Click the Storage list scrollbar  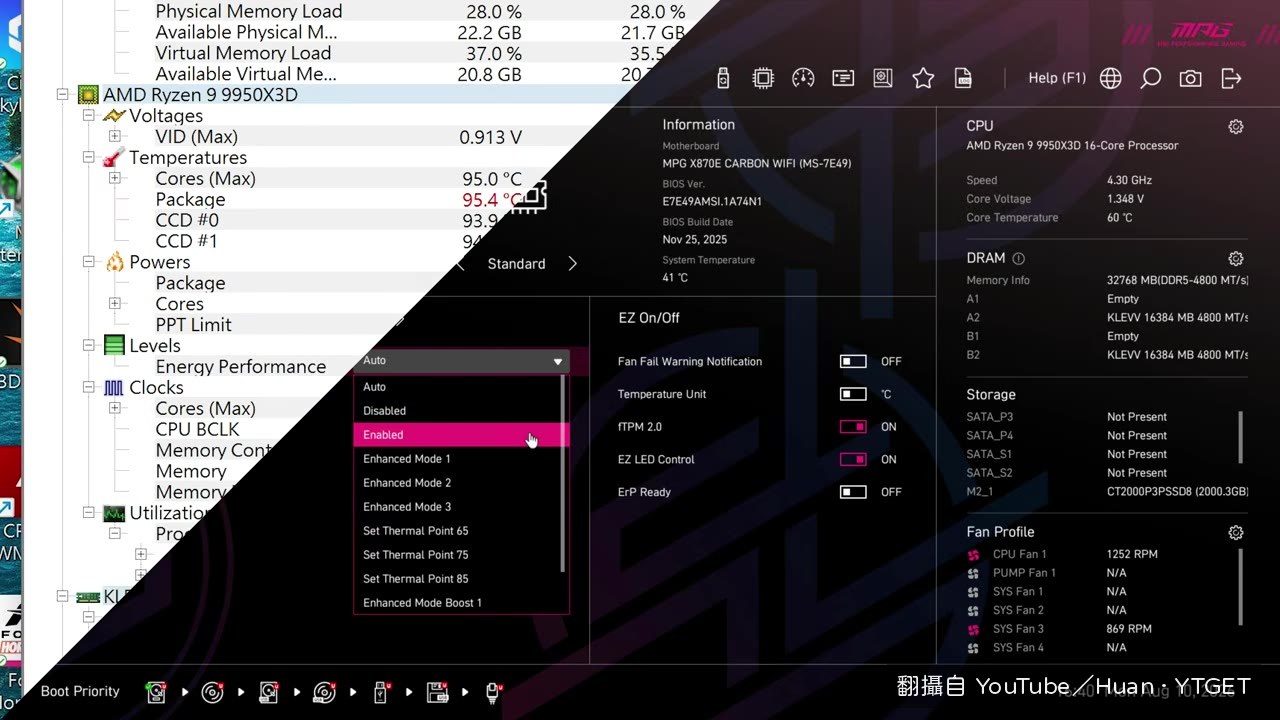pos(1241,437)
